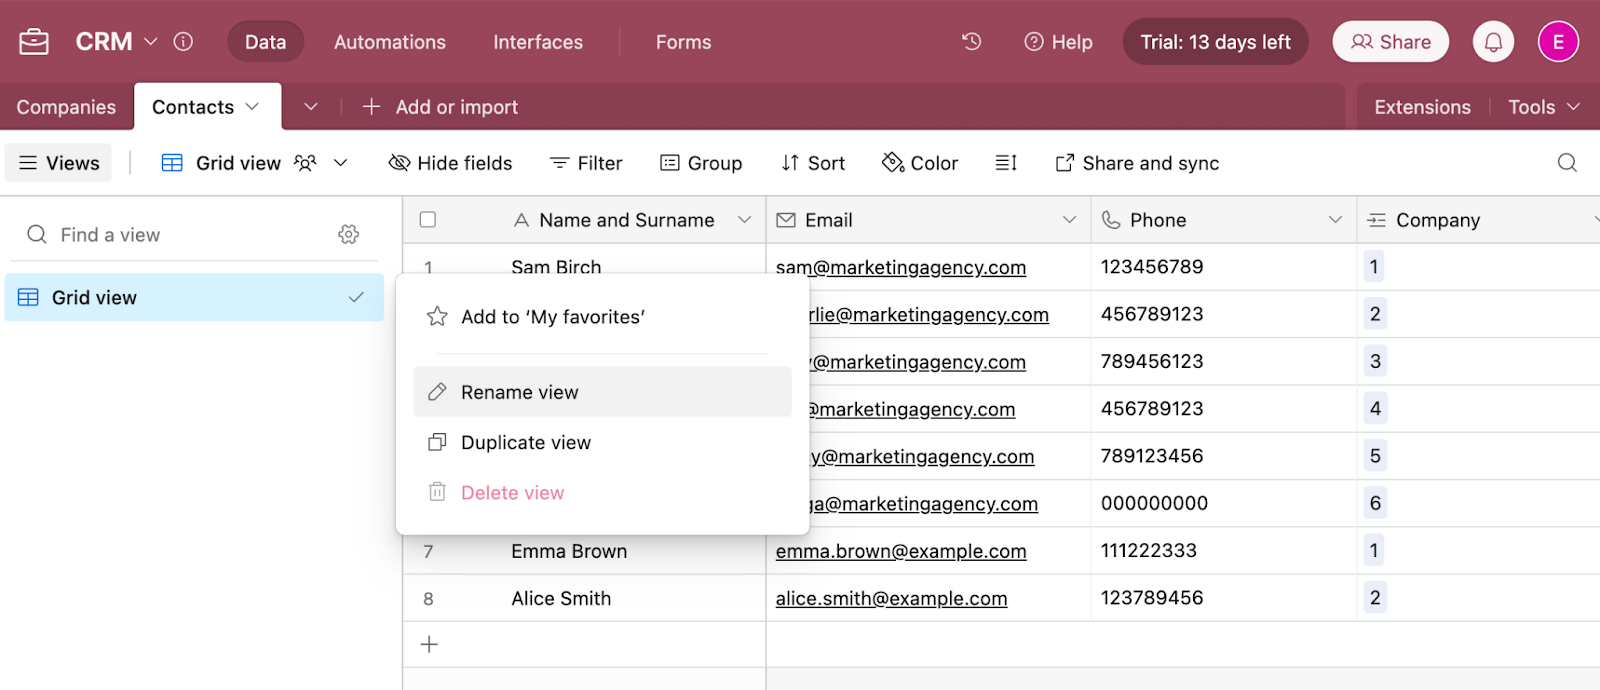Expand the Tools dropdown

(x=1544, y=107)
